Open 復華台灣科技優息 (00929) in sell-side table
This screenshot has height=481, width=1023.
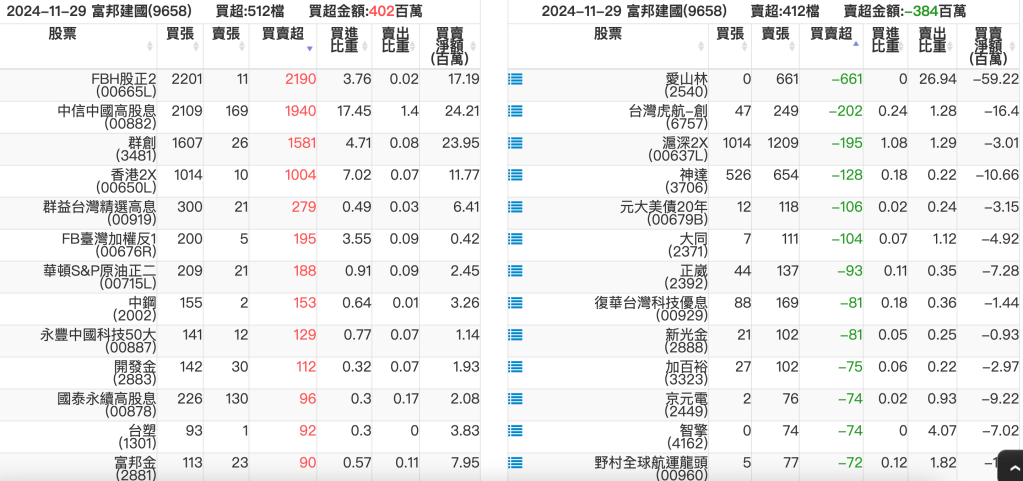(x=651, y=310)
